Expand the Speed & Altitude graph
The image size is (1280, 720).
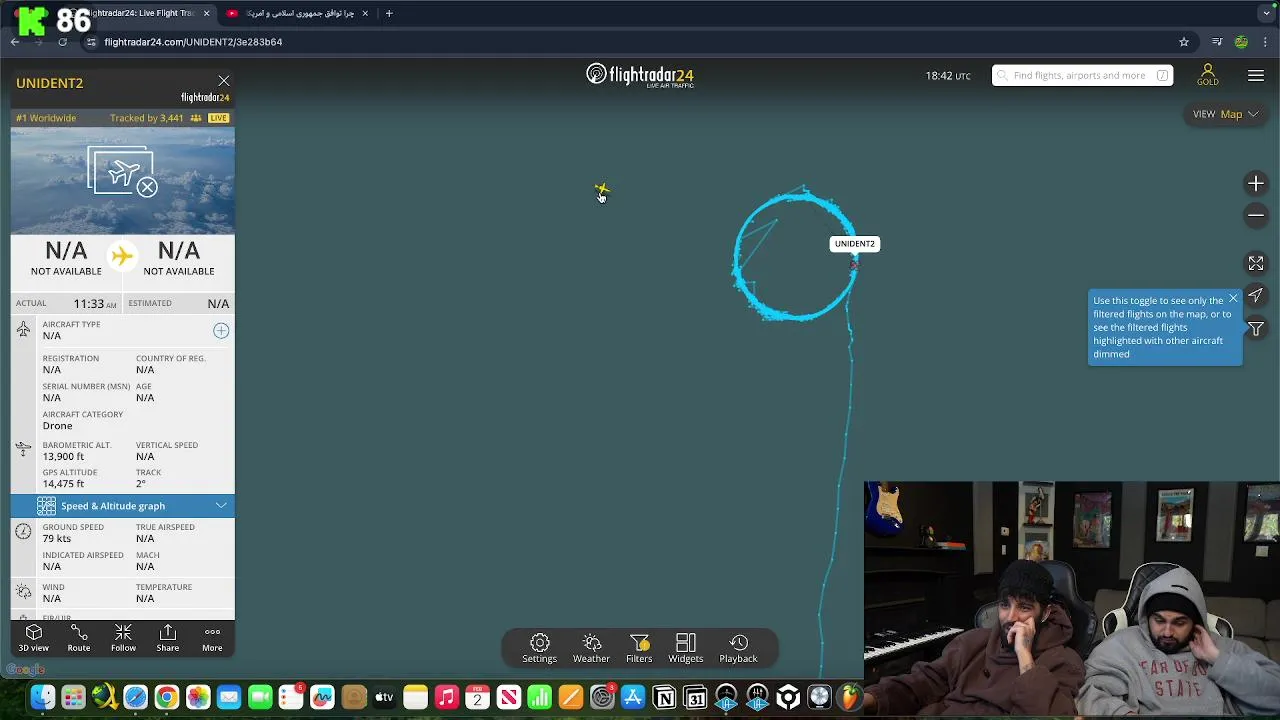pos(123,506)
